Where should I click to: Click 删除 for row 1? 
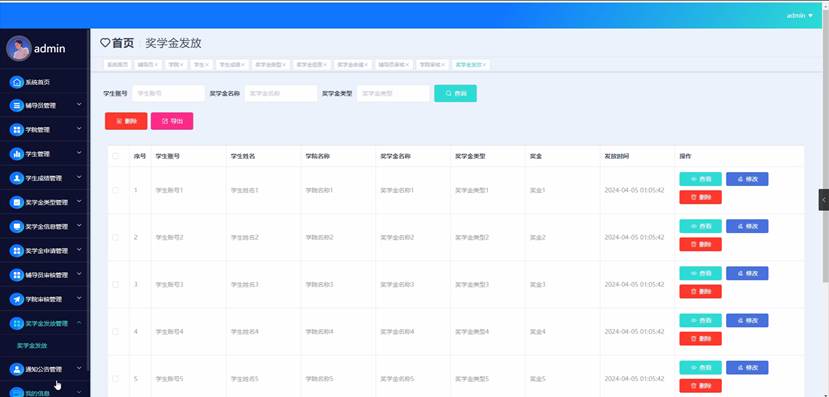coord(700,197)
